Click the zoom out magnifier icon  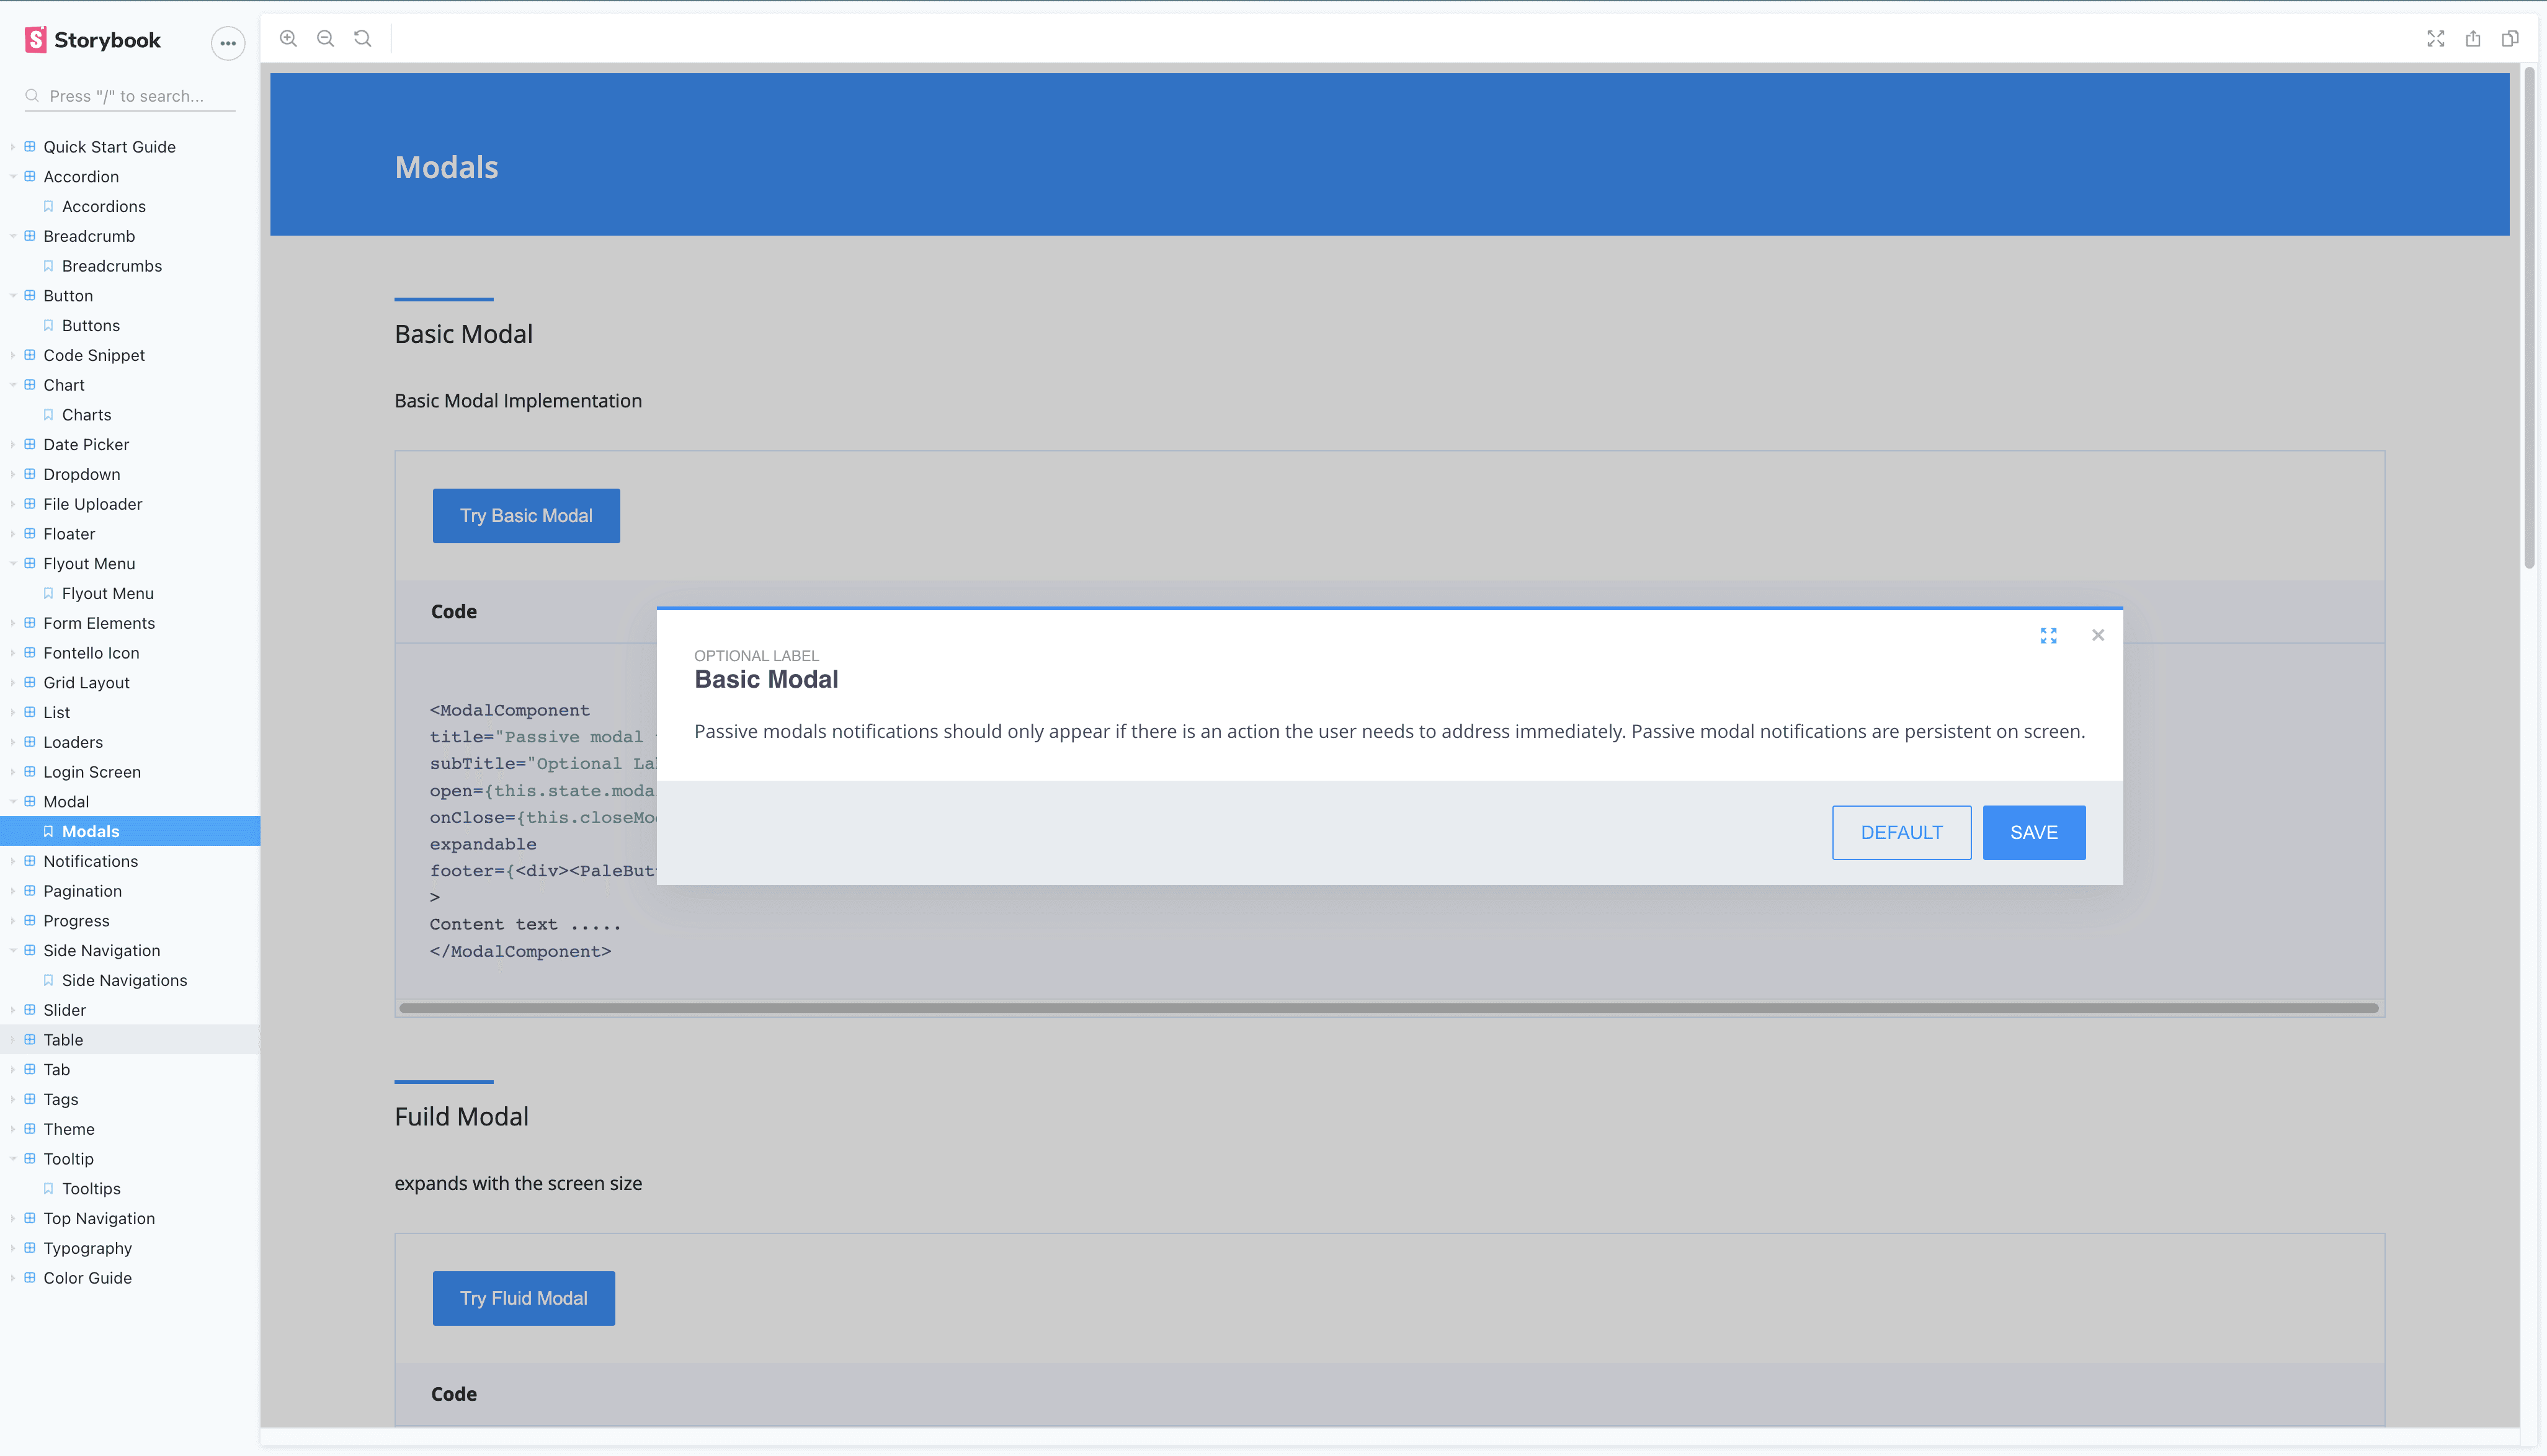pyautogui.click(x=325, y=38)
